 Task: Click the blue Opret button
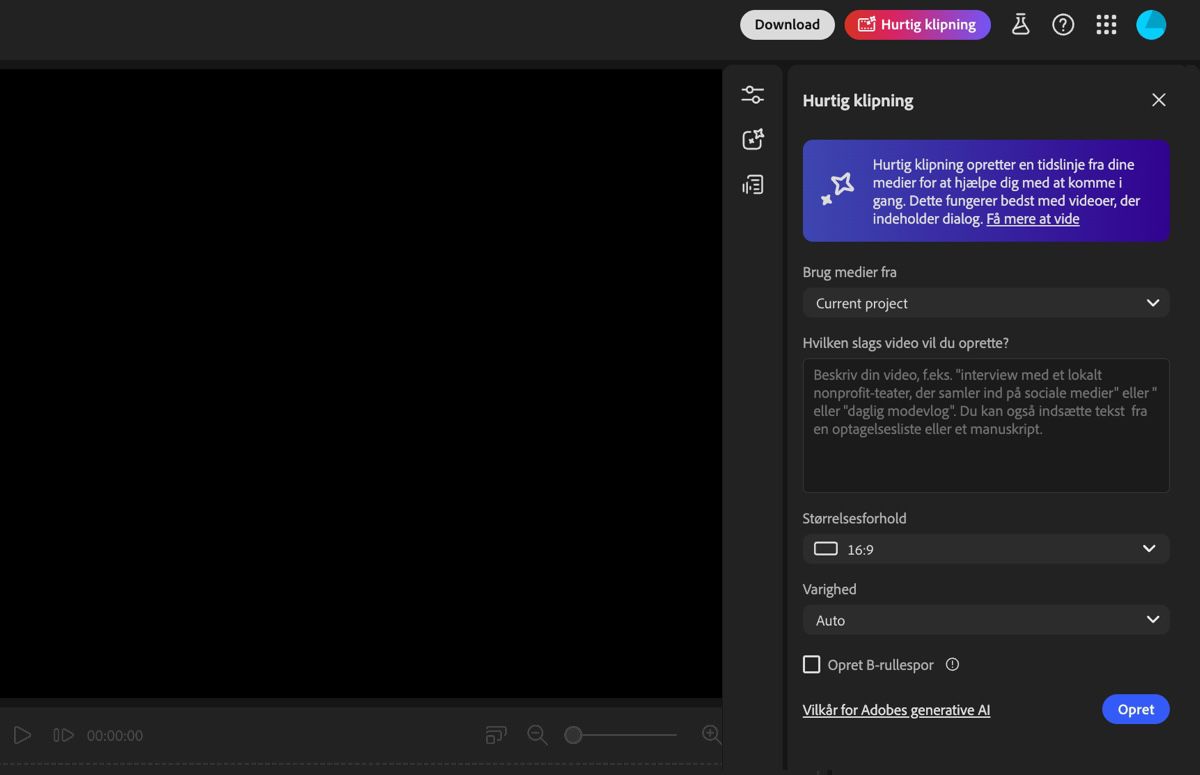1136,709
